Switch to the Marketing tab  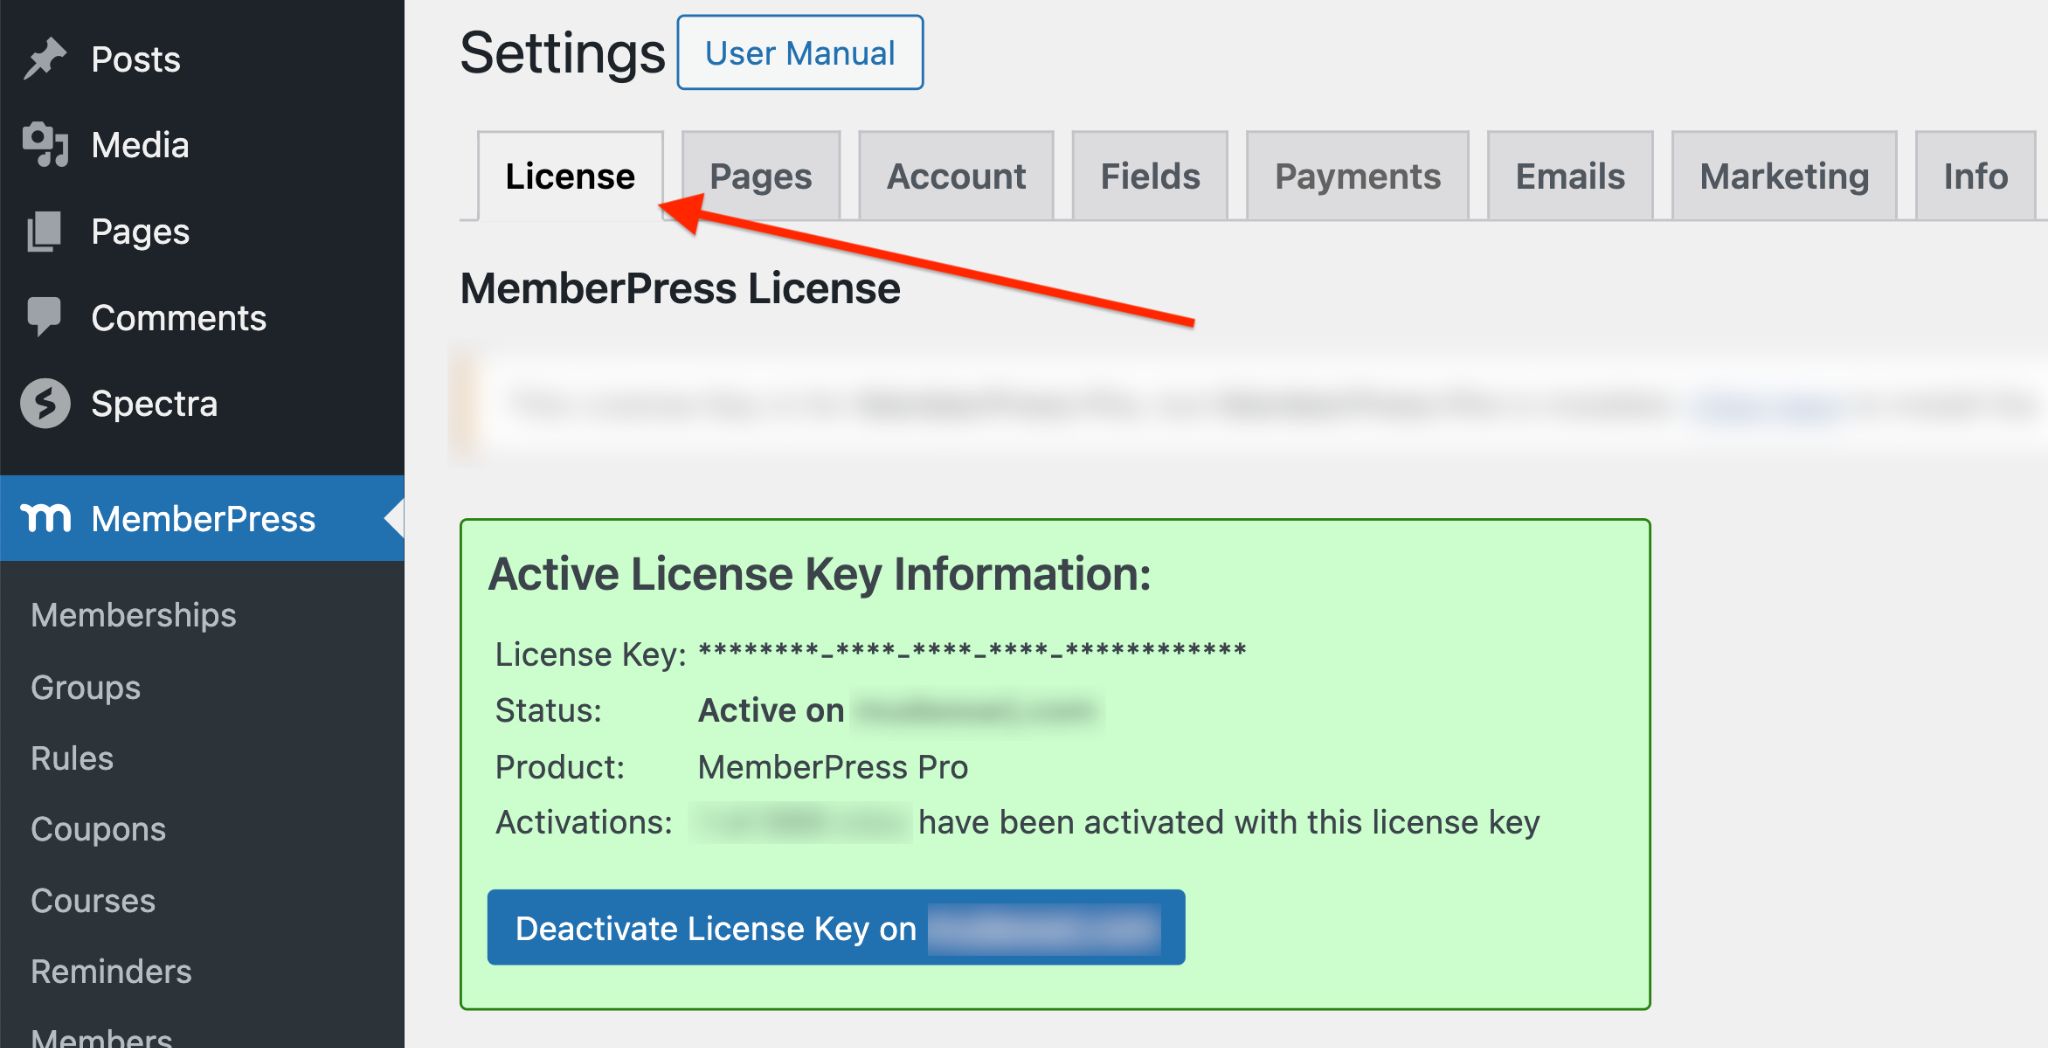tap(1784, 176)
